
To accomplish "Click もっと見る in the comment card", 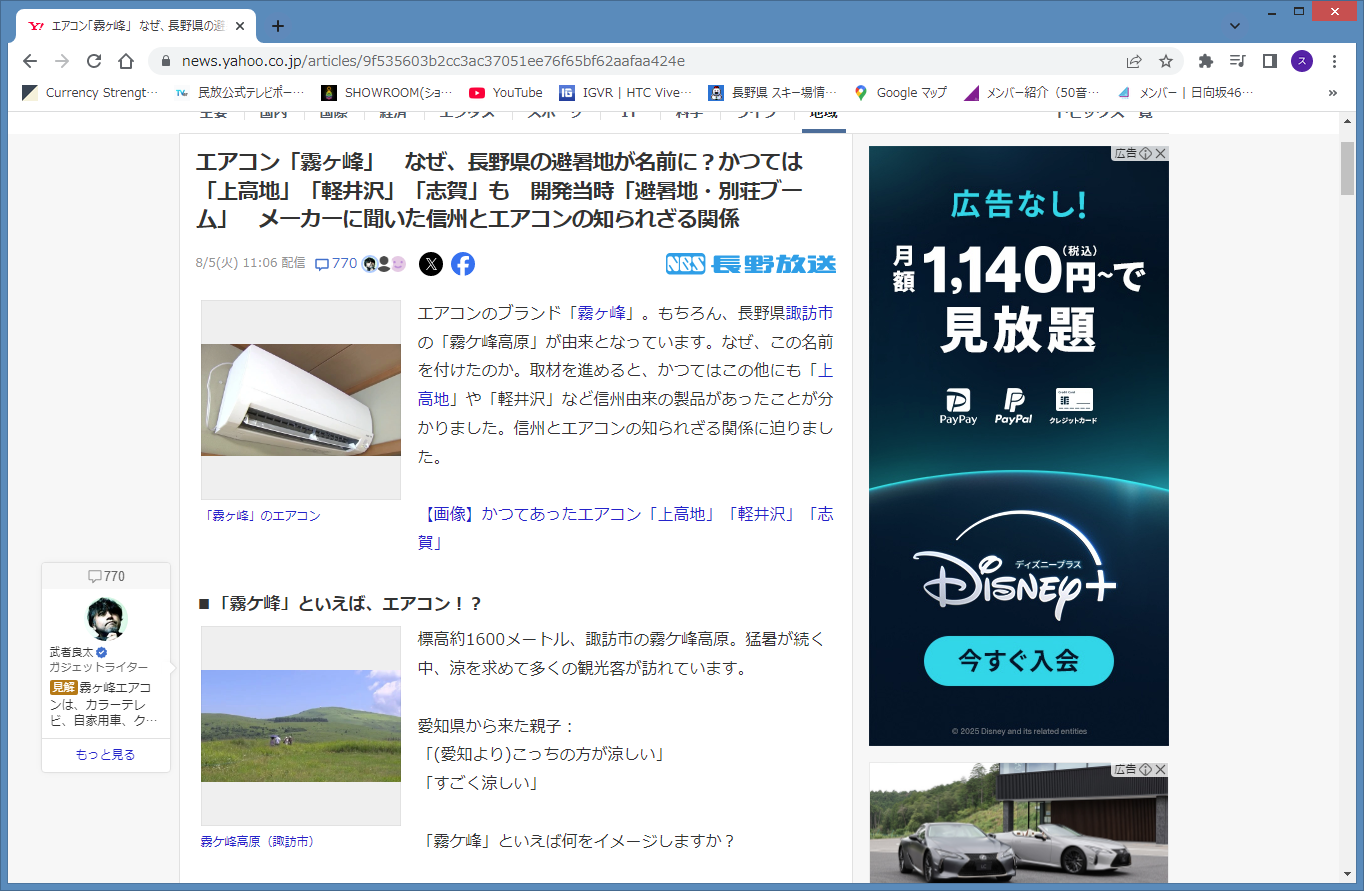I will pyautogui.click(x=105, y=755).
